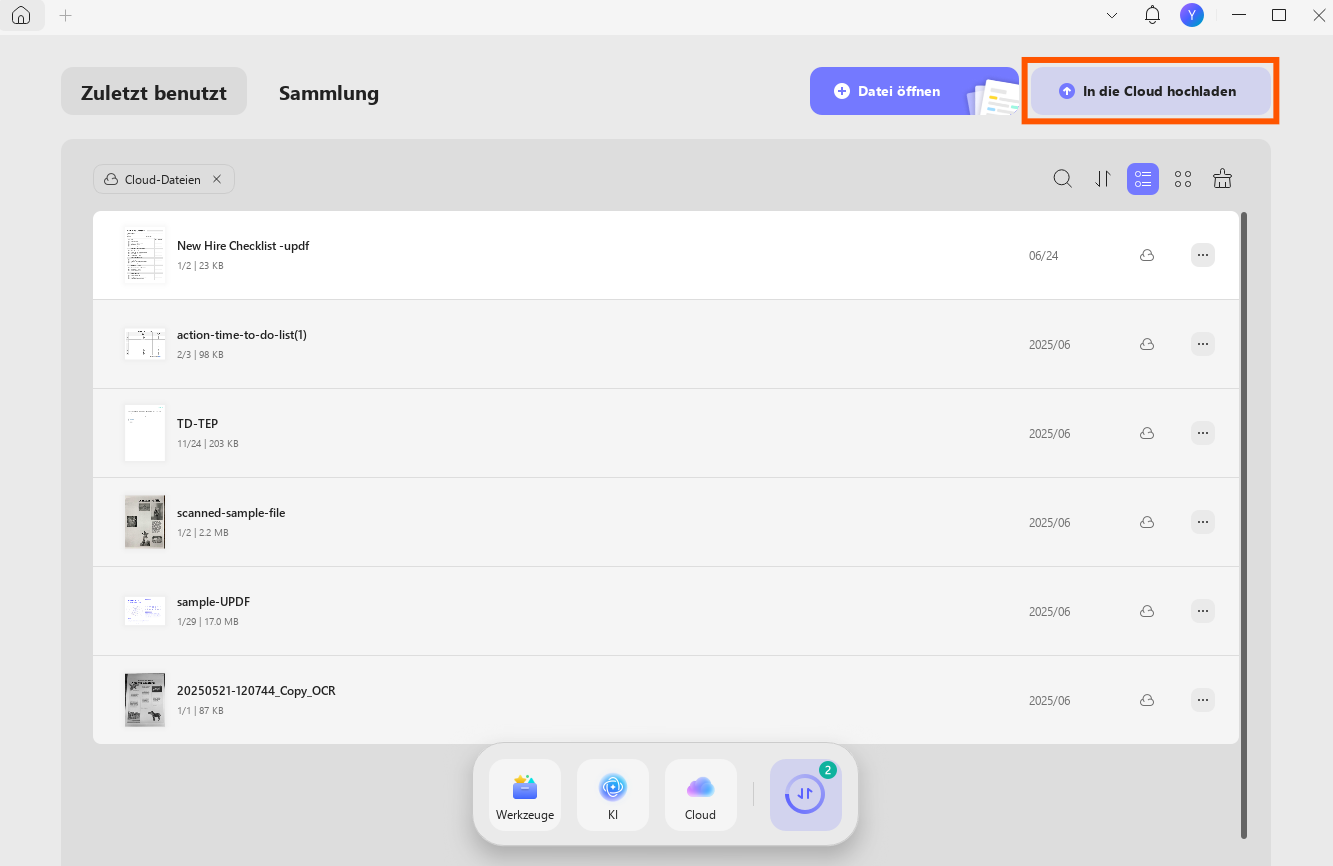This screenshot has height=866, width=1333.
Task: Click thumbnail of 20250521-120744_Copy_OCR
Action: tap(145, 700)
